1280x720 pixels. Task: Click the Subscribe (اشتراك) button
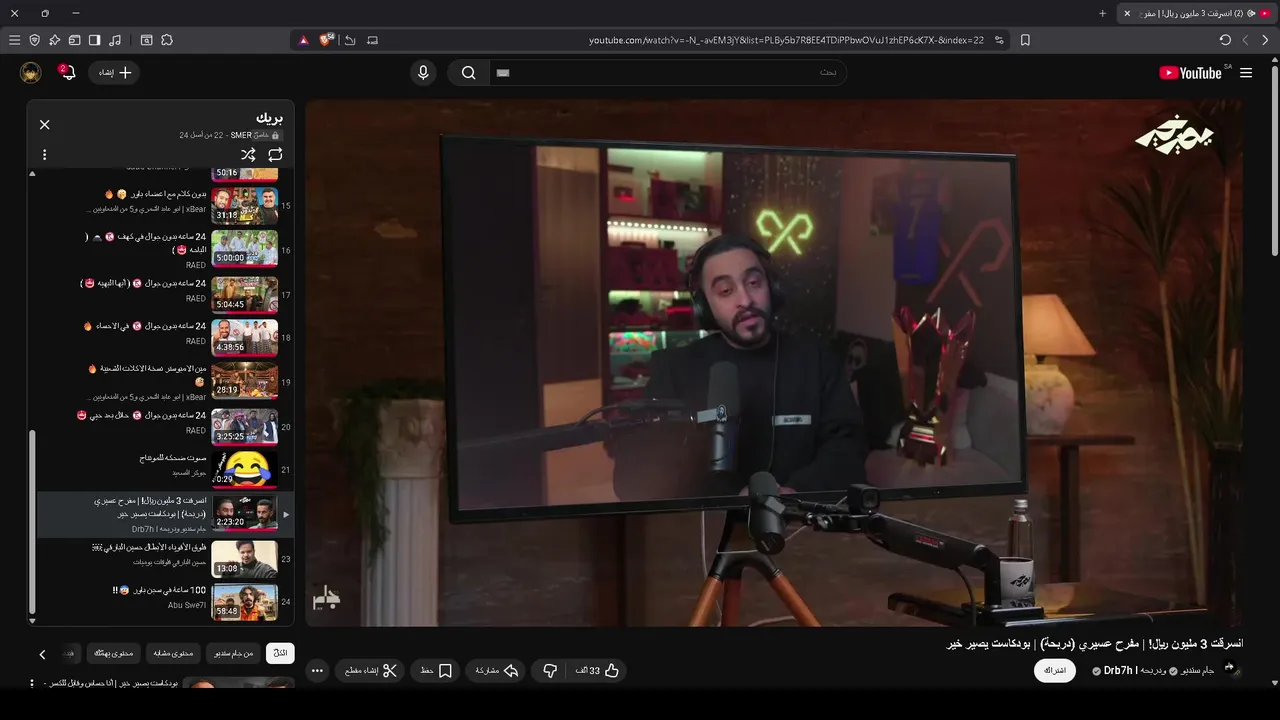click(x=1055, y=670)
